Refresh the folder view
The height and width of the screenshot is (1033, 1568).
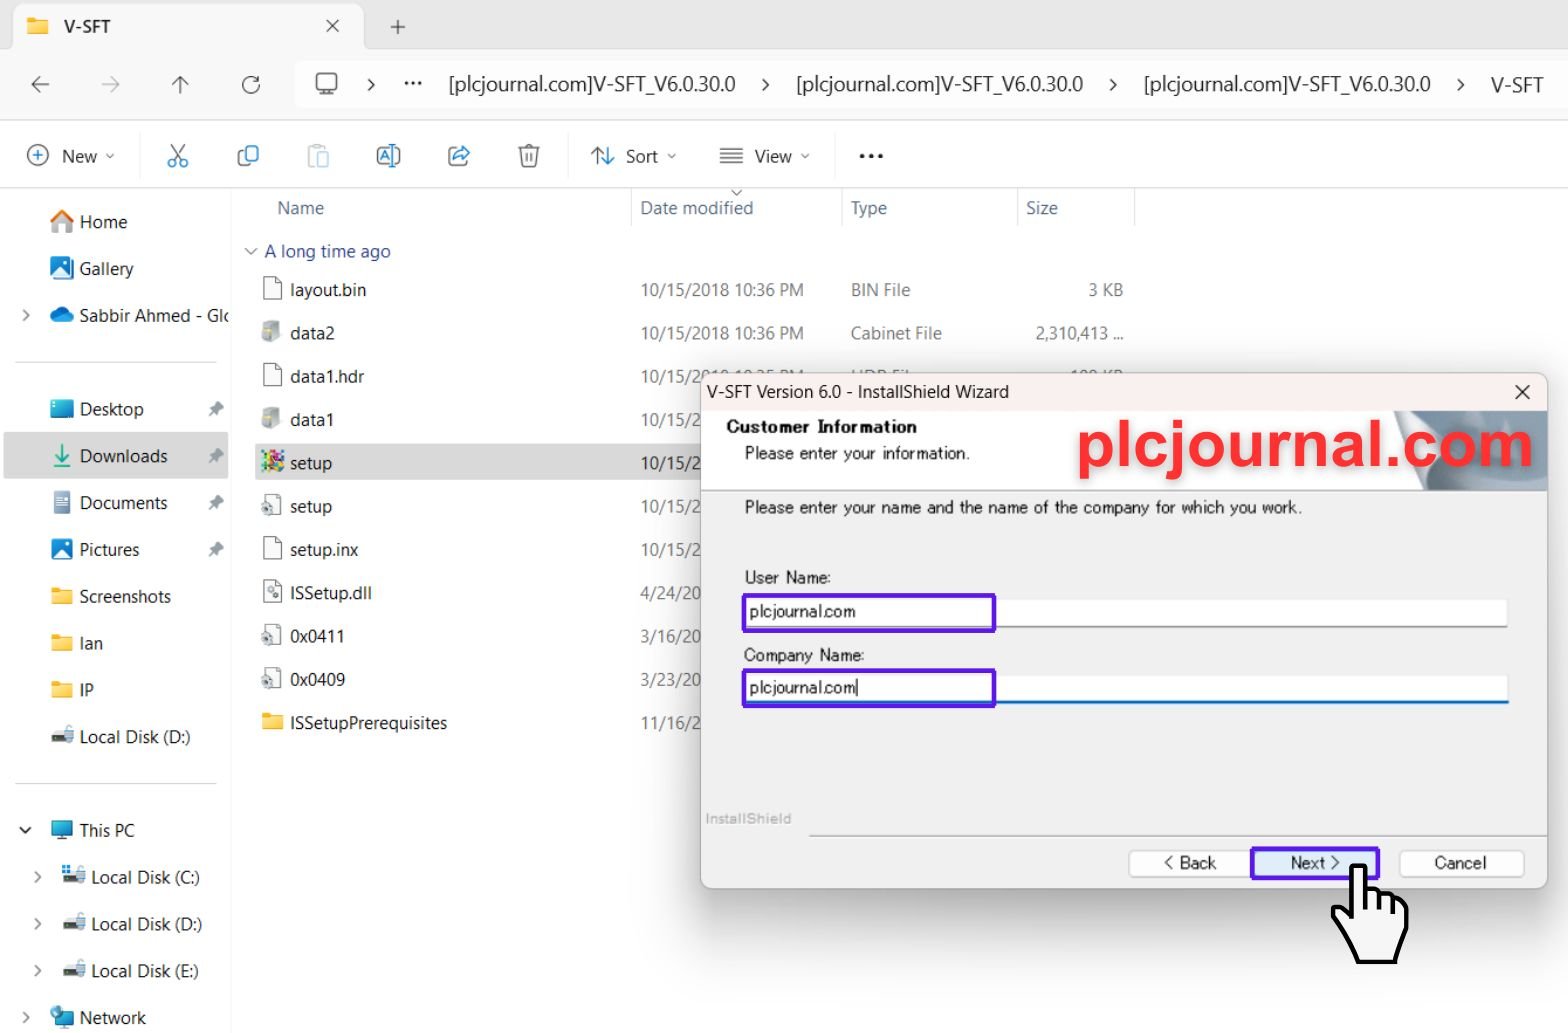point(251,85)
